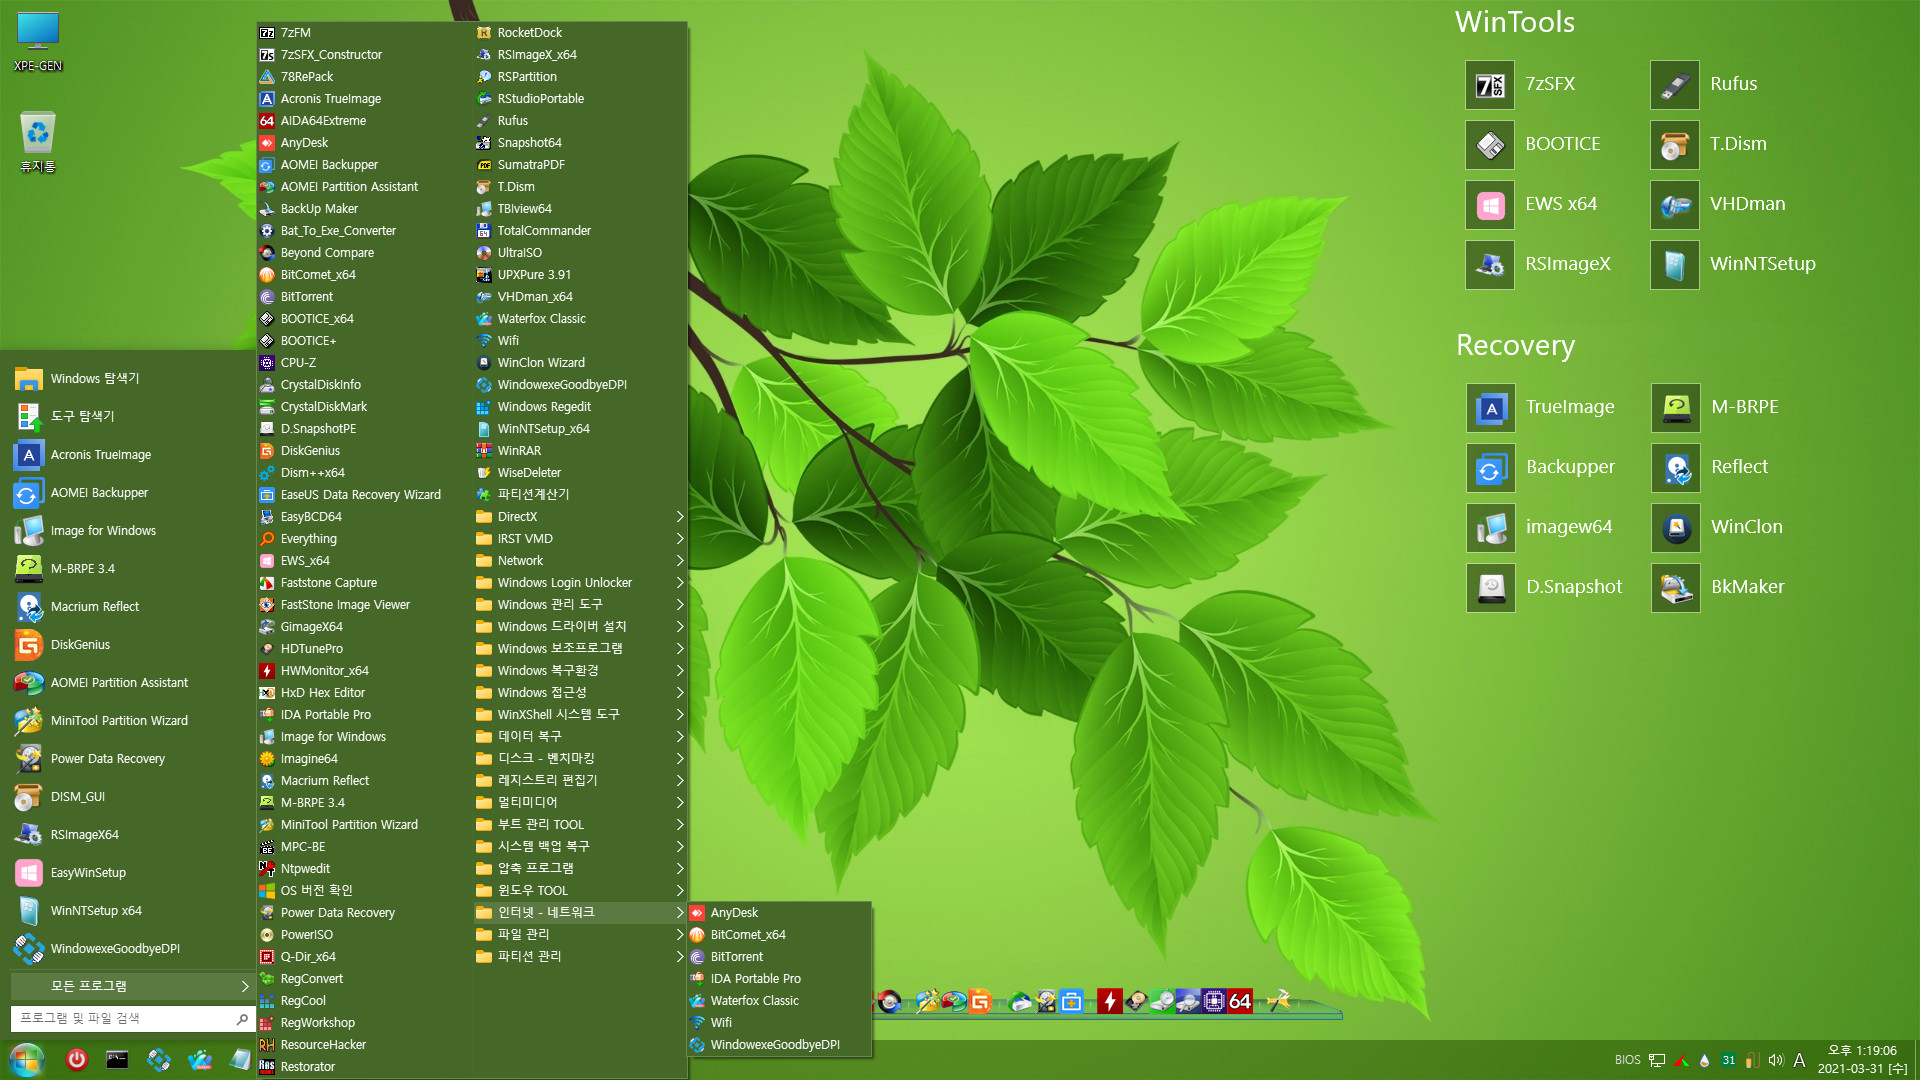Choose UltraISO from the programs list
The height and width of the screenshot is (1080, 1920).
580,253
